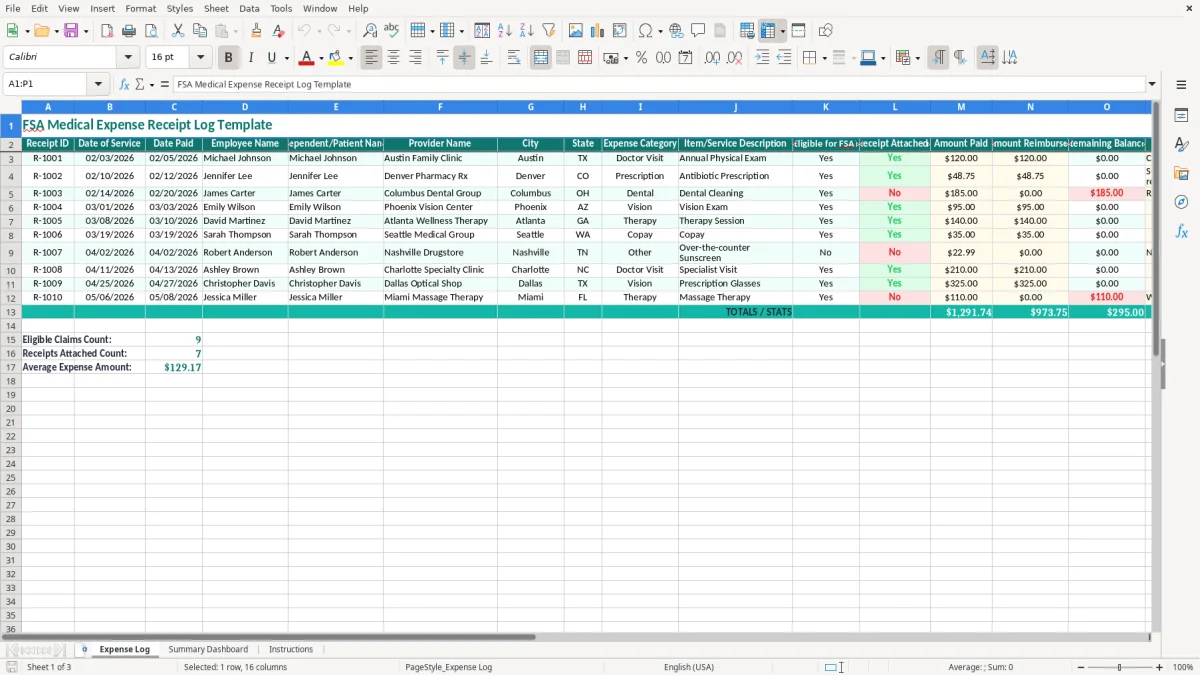Viewport: 1200px width, 675px height.
Task: Click zoom in plus button
Action: pos(1160,667)
